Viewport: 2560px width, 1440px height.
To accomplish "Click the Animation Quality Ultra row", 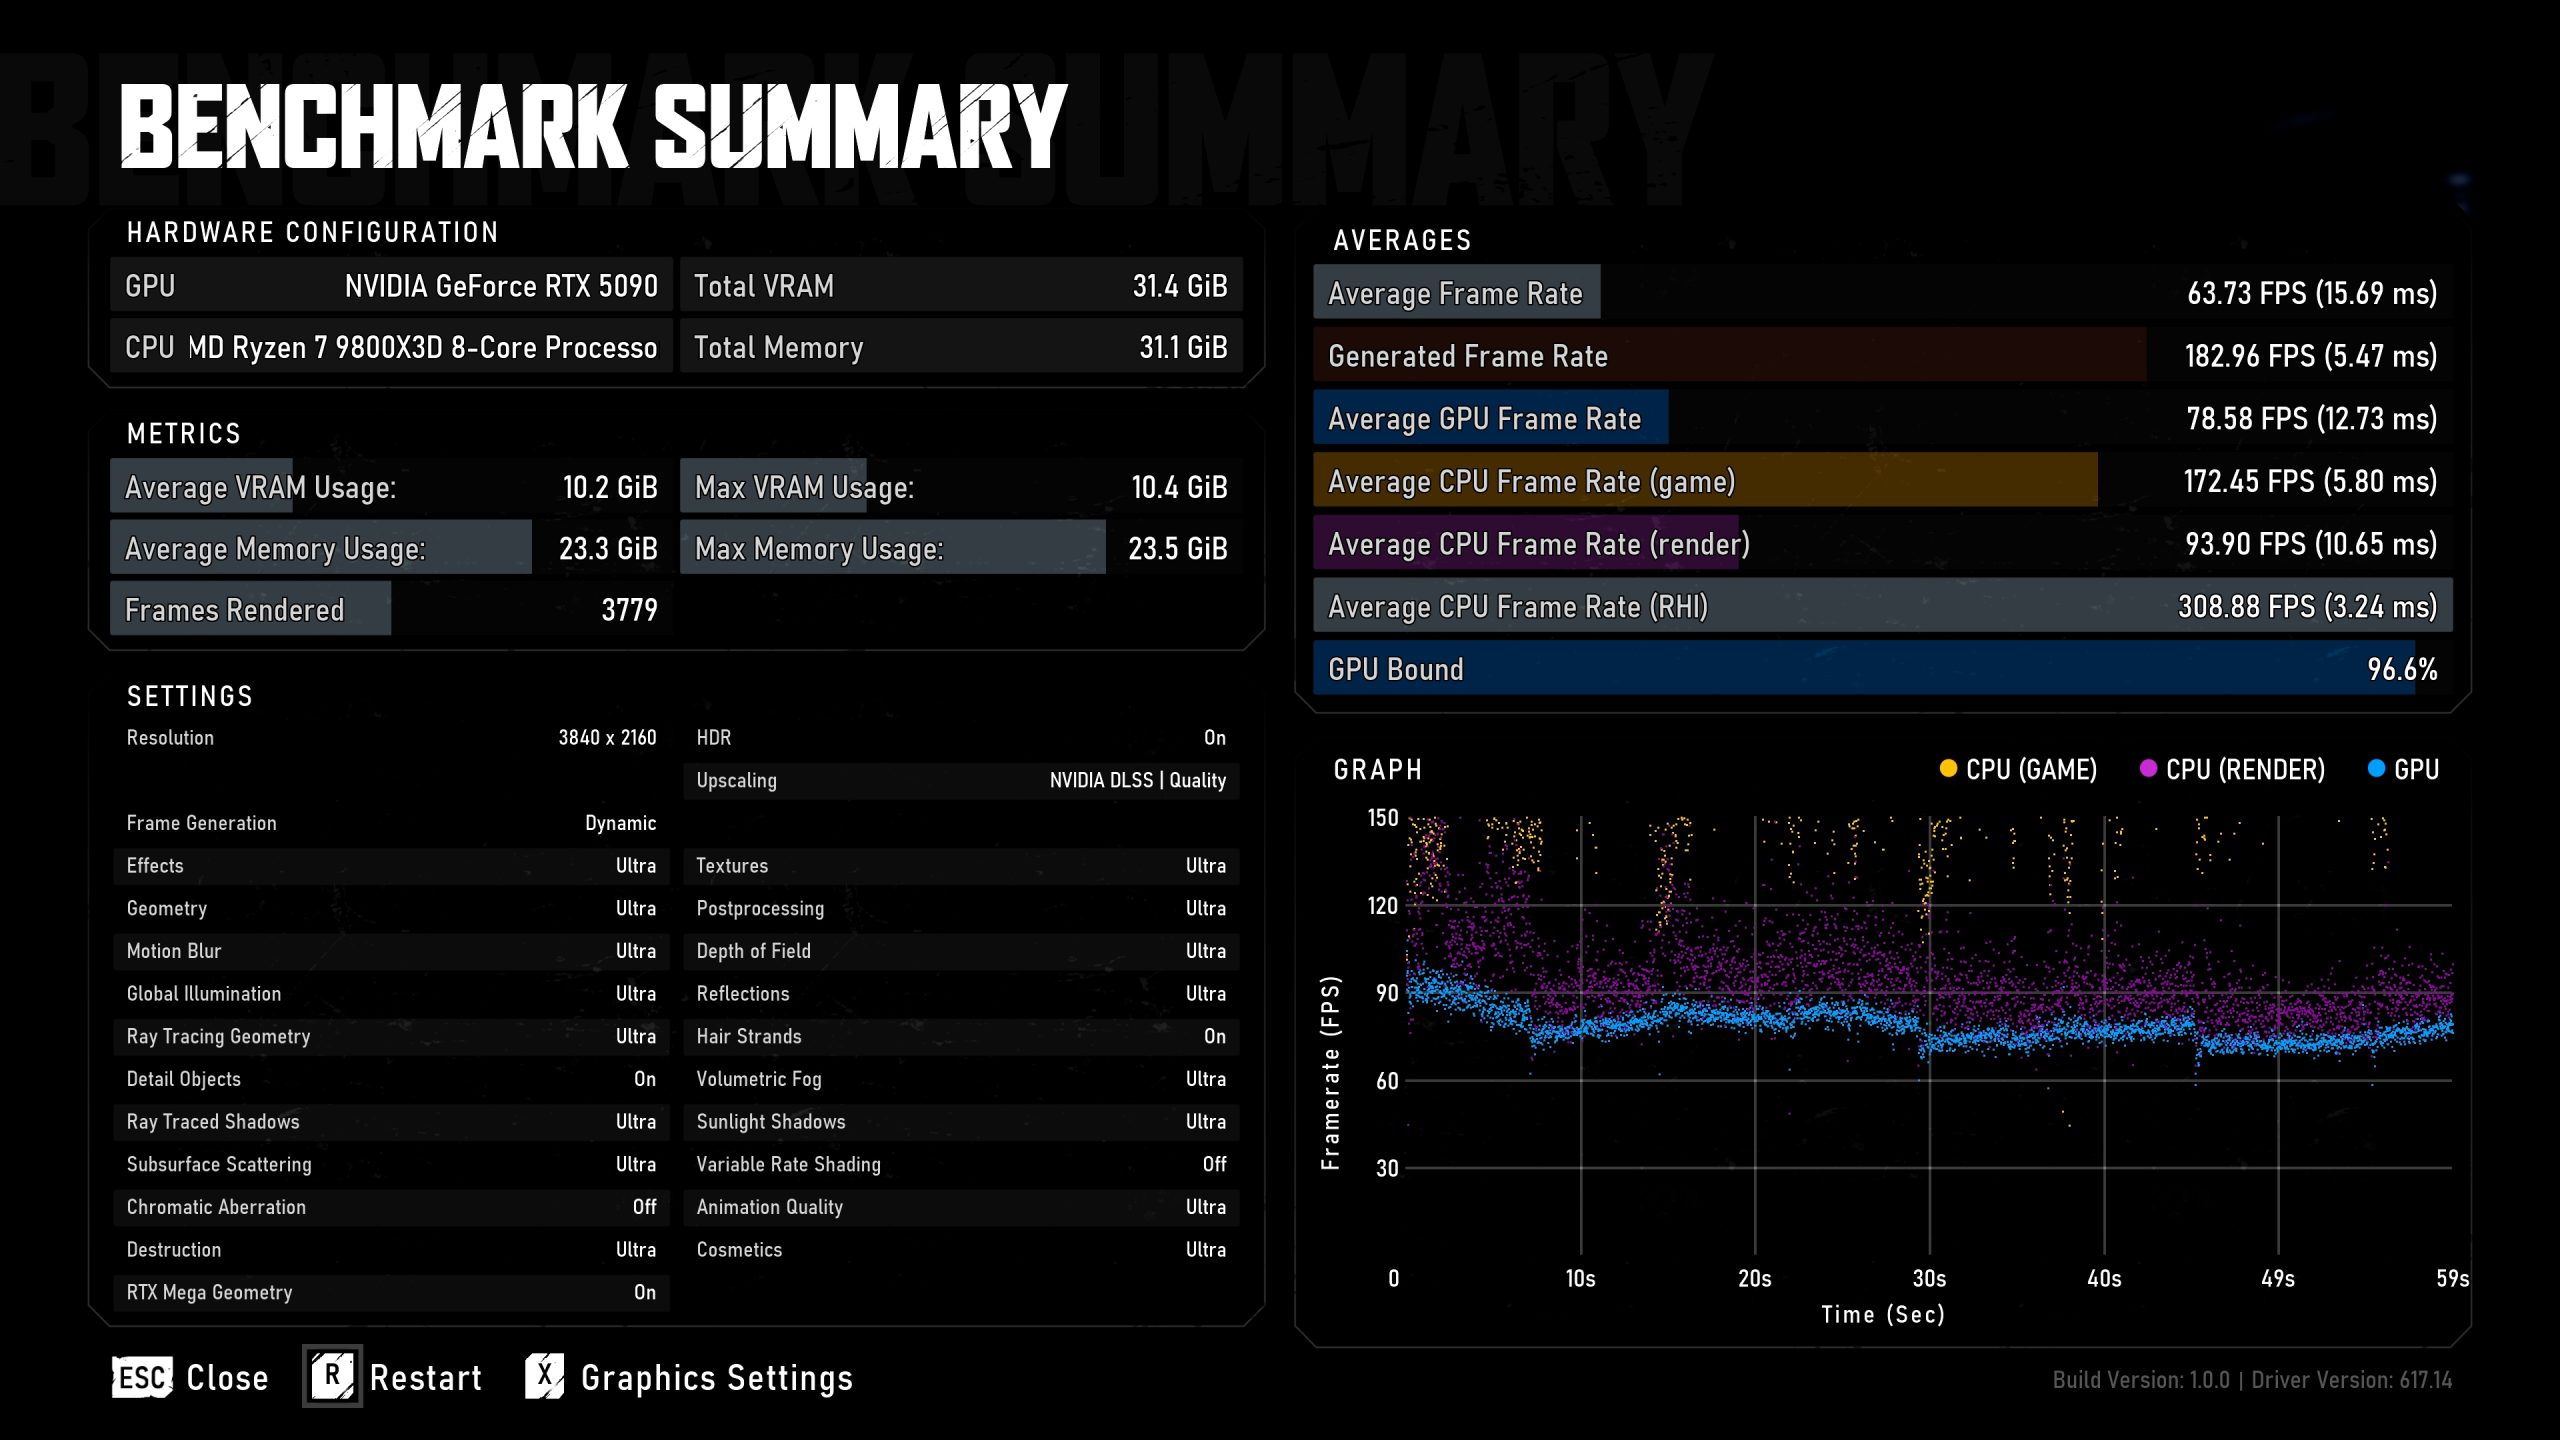I will (961, 1207).
